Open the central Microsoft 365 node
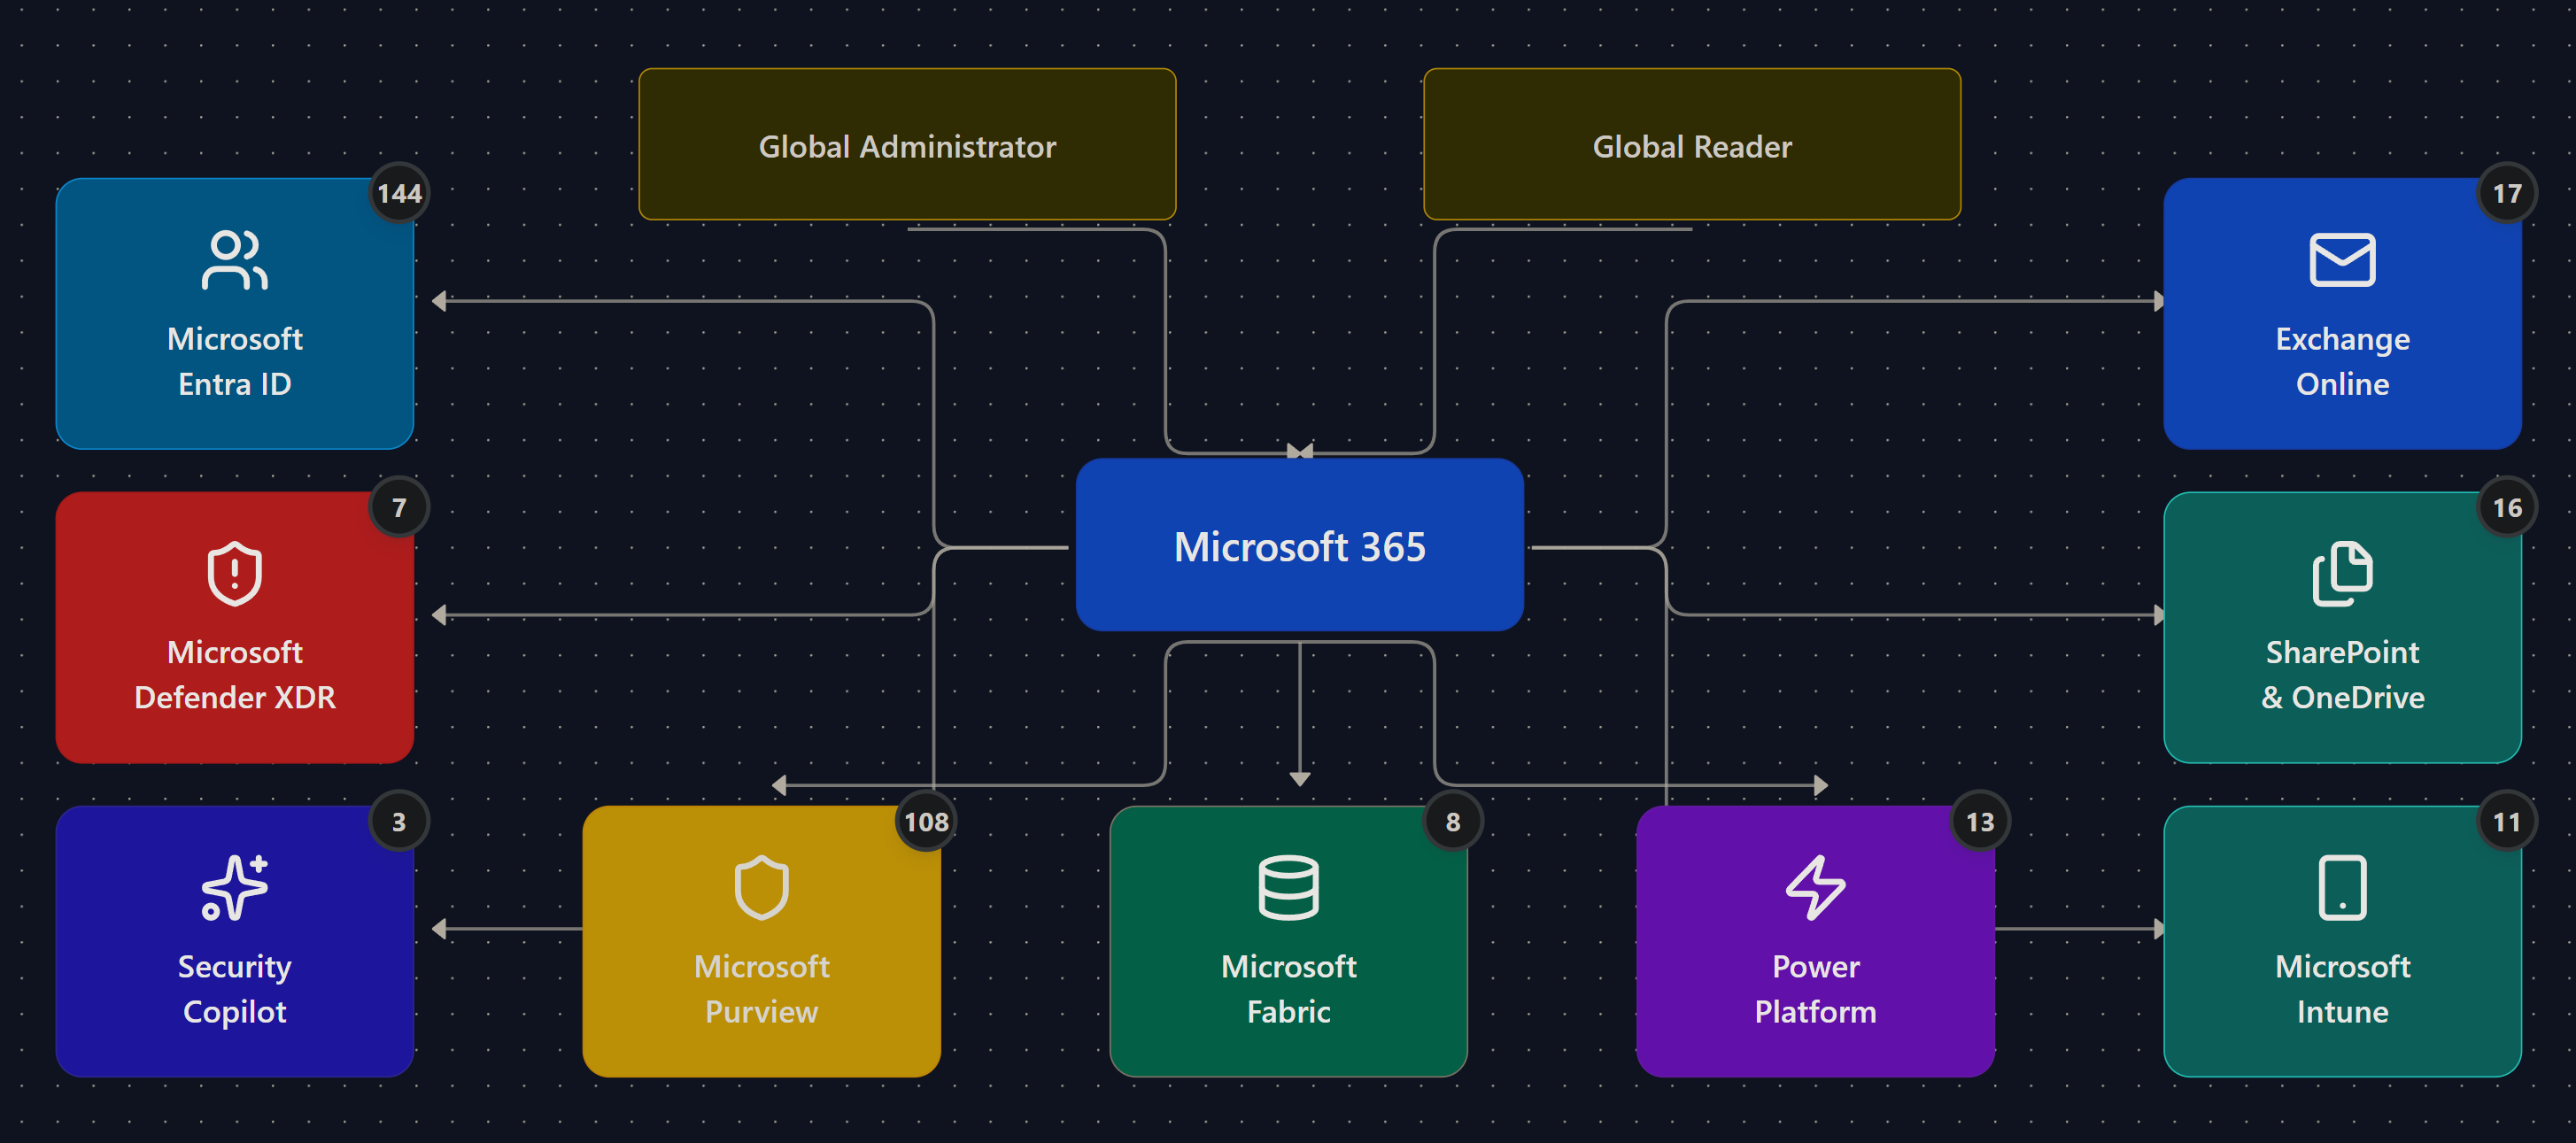This screenshot has width=2576, height=1143. 1299,545
